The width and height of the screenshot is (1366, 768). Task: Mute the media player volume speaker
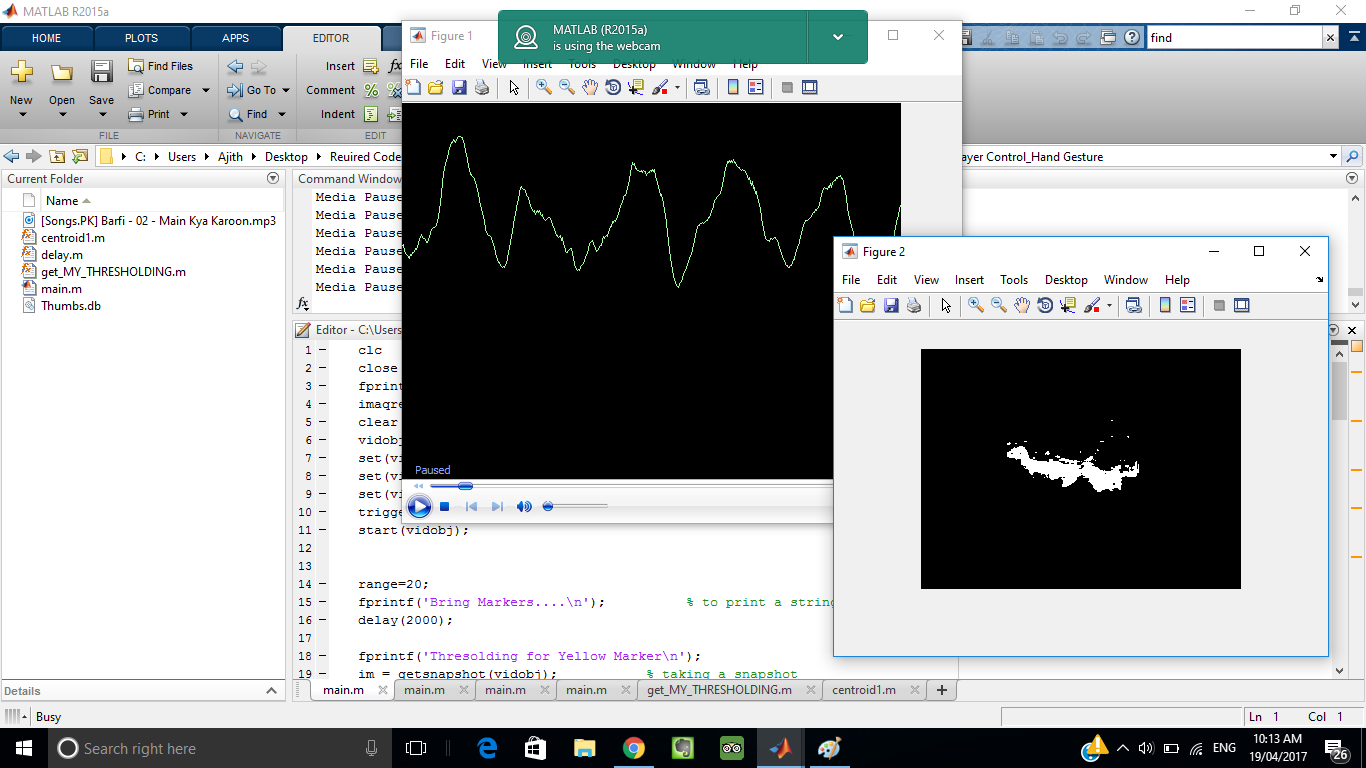point(524,507)
